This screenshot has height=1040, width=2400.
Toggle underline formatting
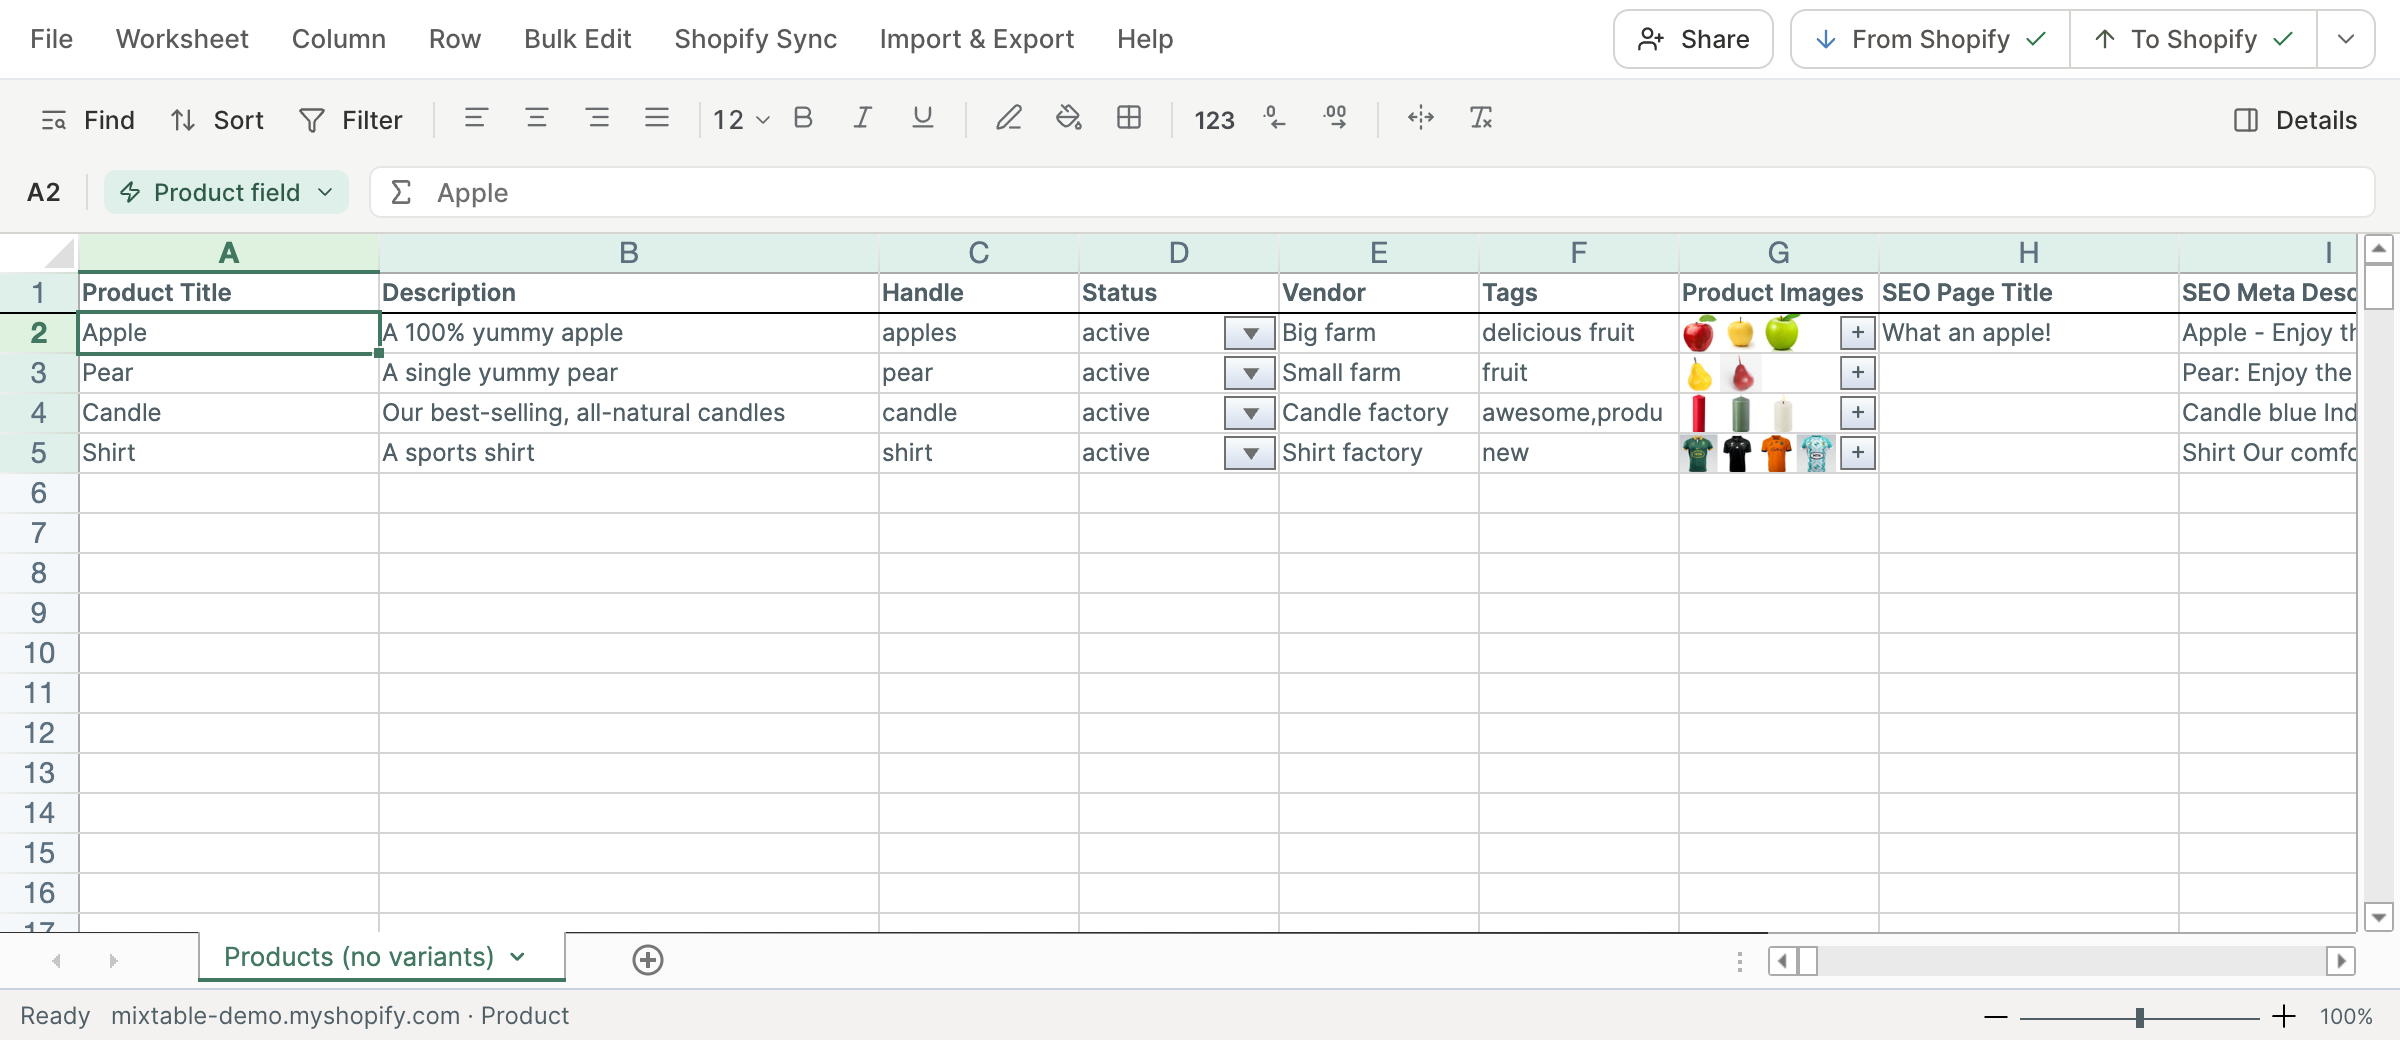pos(923,119)
